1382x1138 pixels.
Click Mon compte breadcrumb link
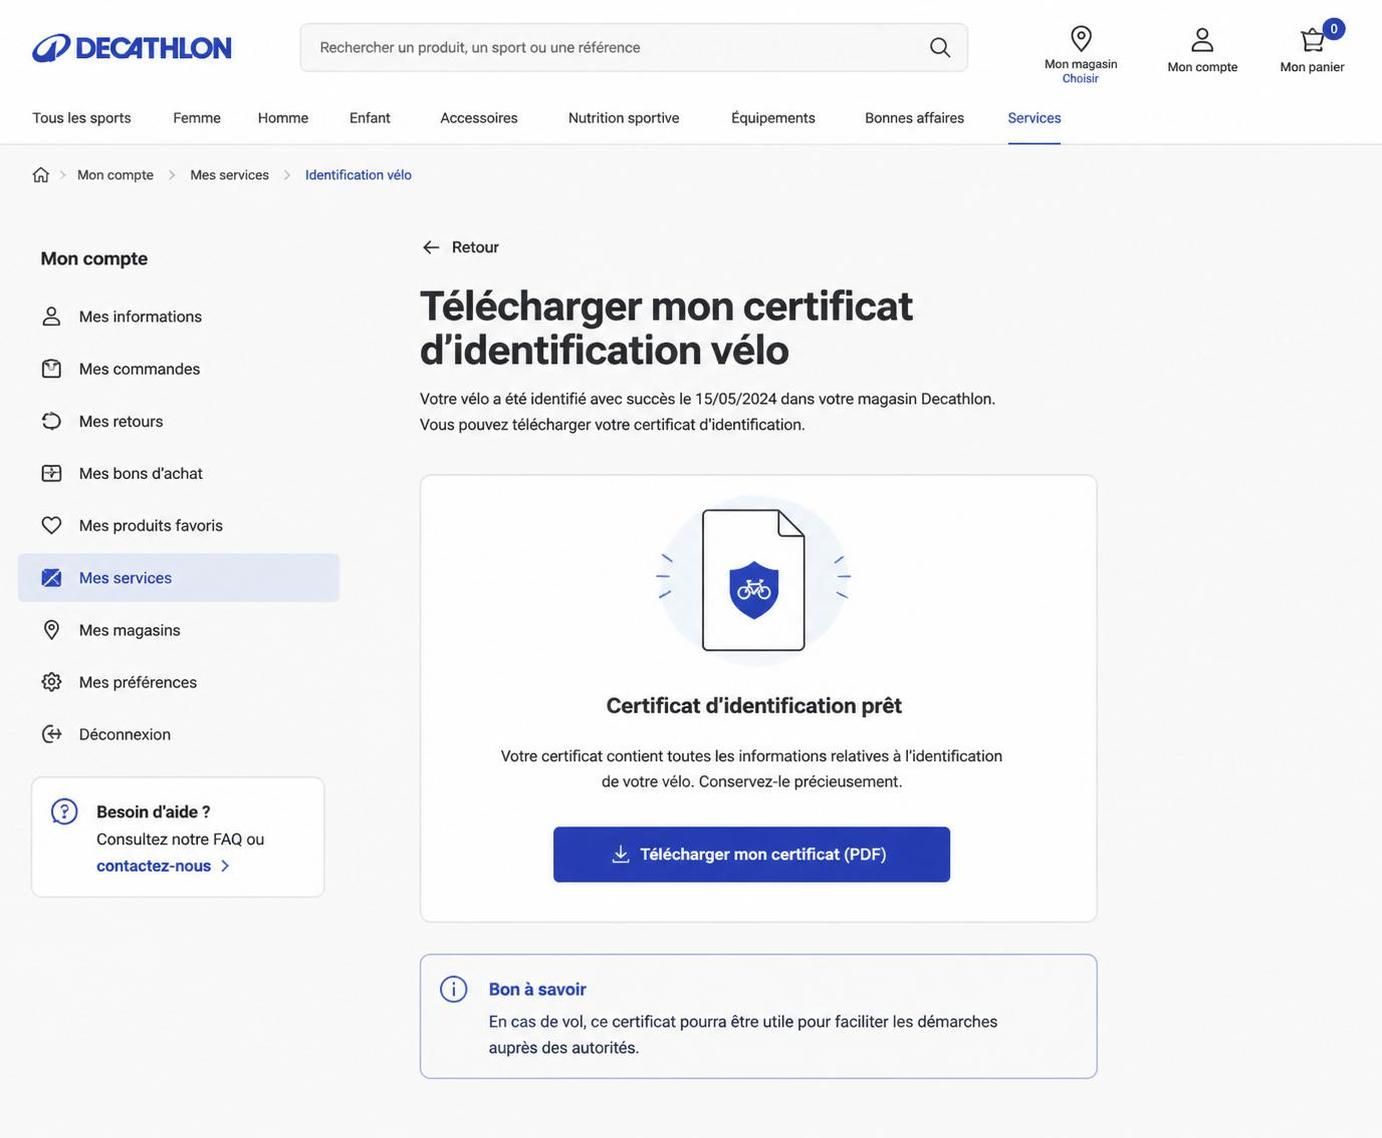[116, 175]
